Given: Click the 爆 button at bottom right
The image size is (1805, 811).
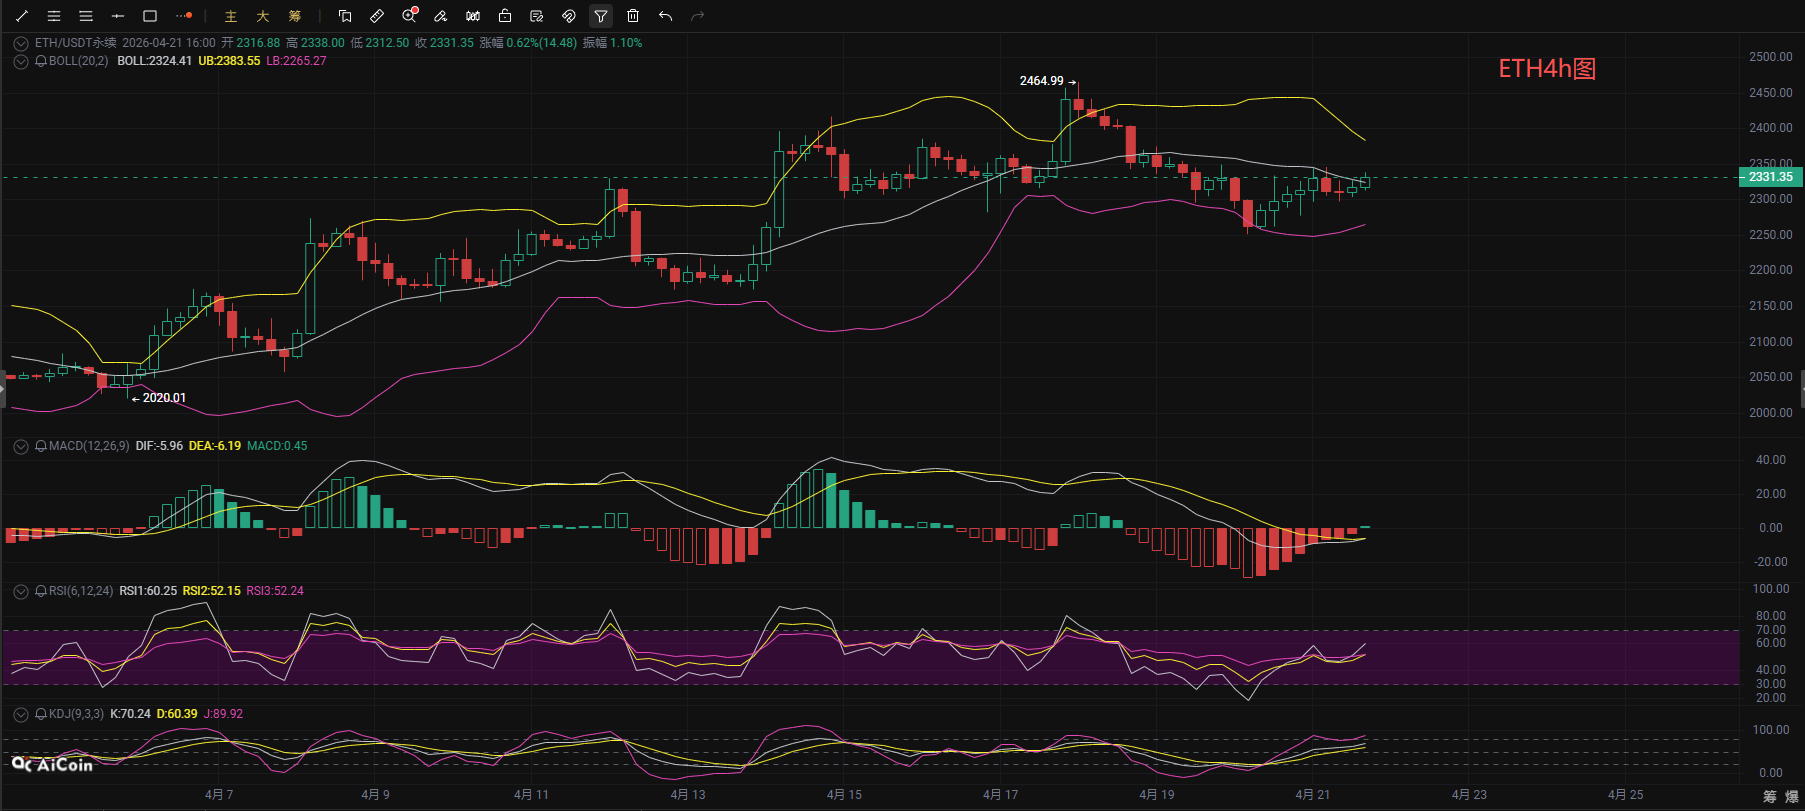Looking at the screenshot, I should tap(1792, 796).
